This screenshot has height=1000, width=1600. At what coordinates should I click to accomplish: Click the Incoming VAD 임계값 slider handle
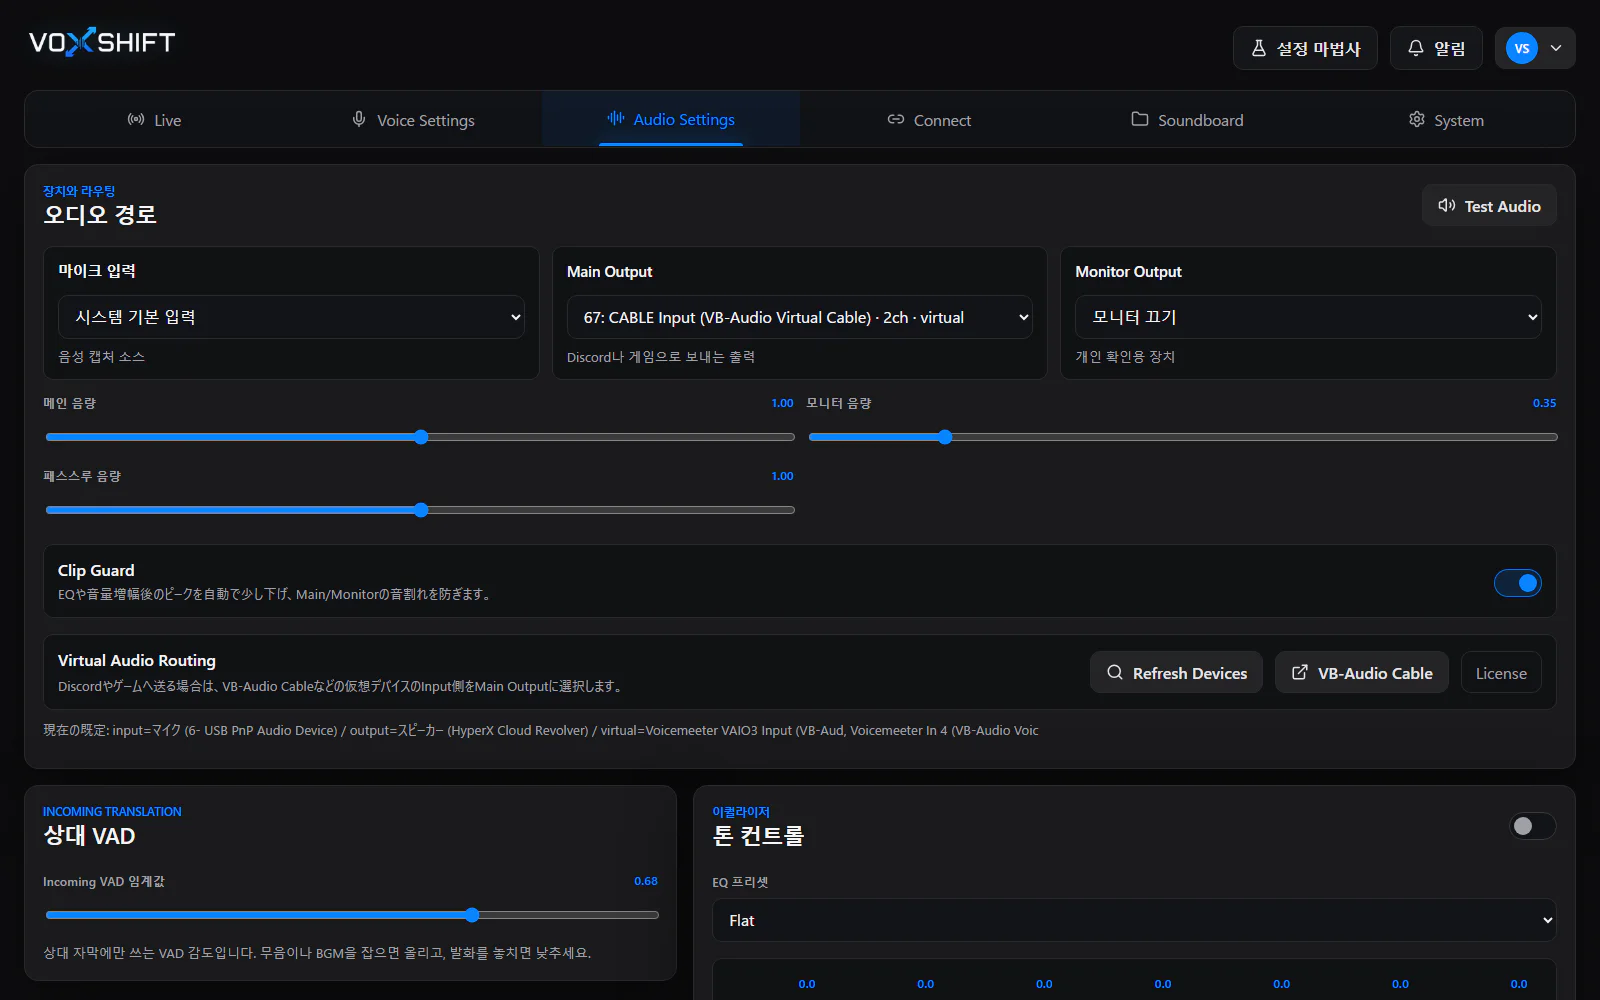472,915
